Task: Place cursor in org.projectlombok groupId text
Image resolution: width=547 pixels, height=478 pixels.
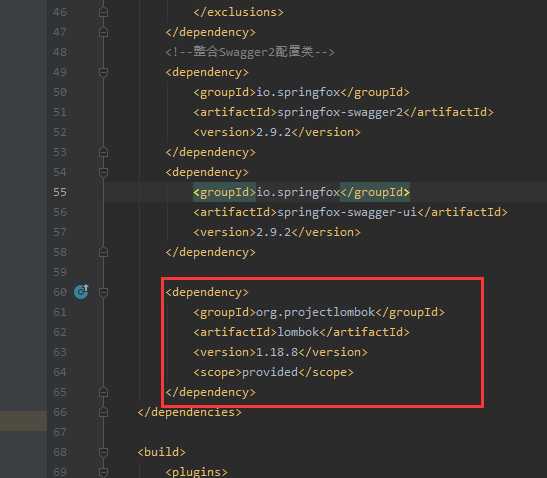Action: [315, 312]
